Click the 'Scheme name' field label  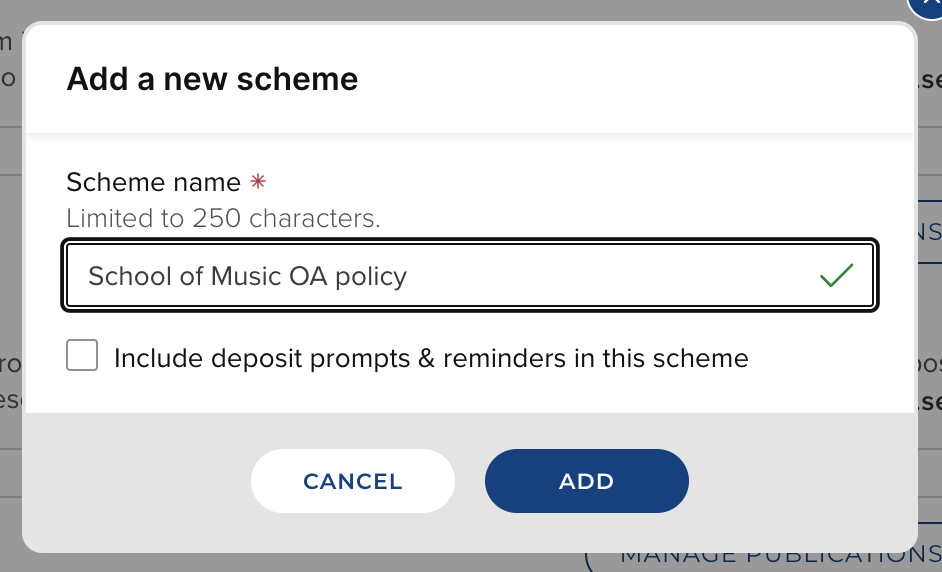click(153, 183)
